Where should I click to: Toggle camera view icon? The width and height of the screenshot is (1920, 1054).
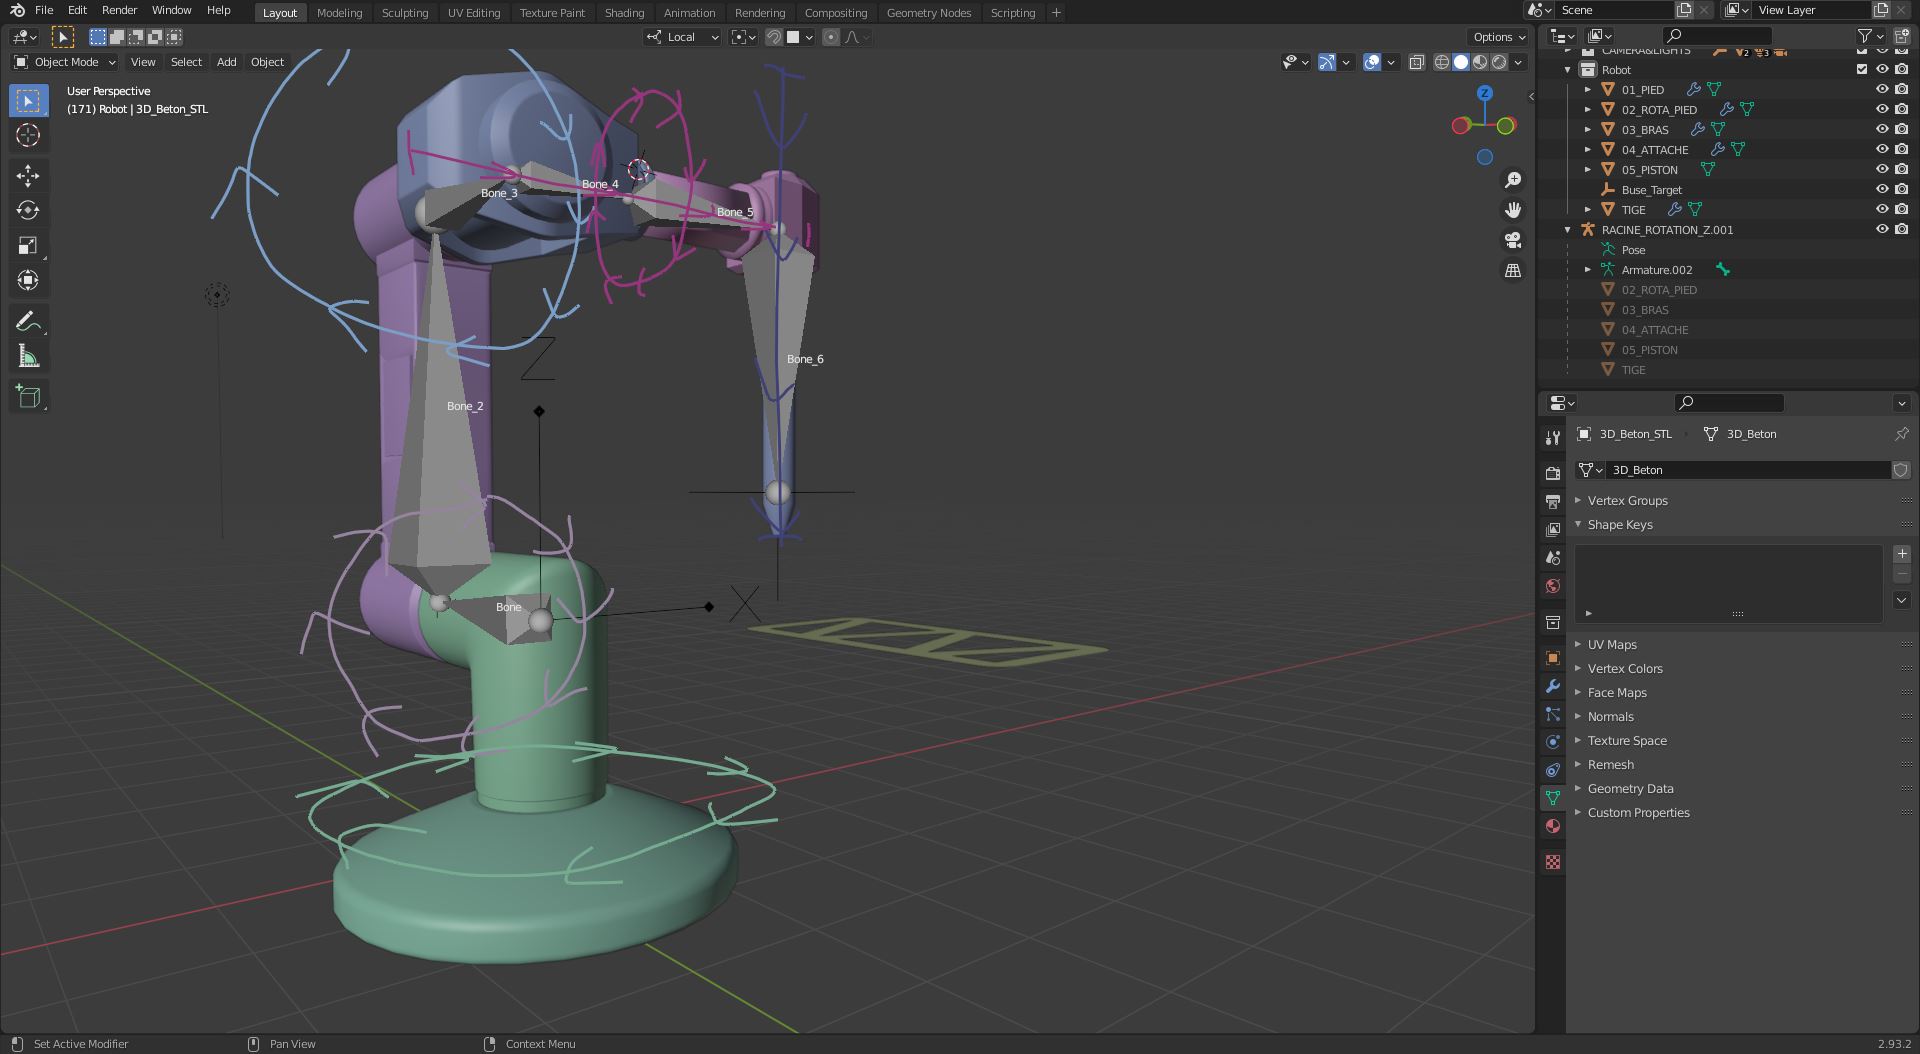point(1513,240)
